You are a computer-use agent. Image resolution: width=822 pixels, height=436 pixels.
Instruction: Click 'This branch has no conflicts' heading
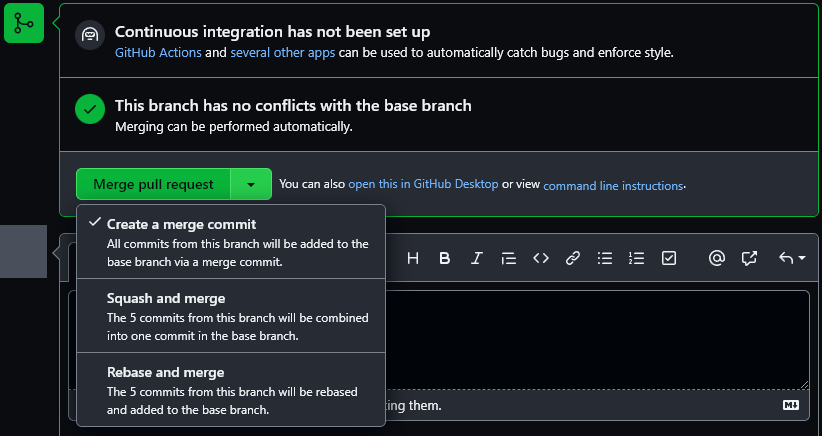tap(293, 105)
